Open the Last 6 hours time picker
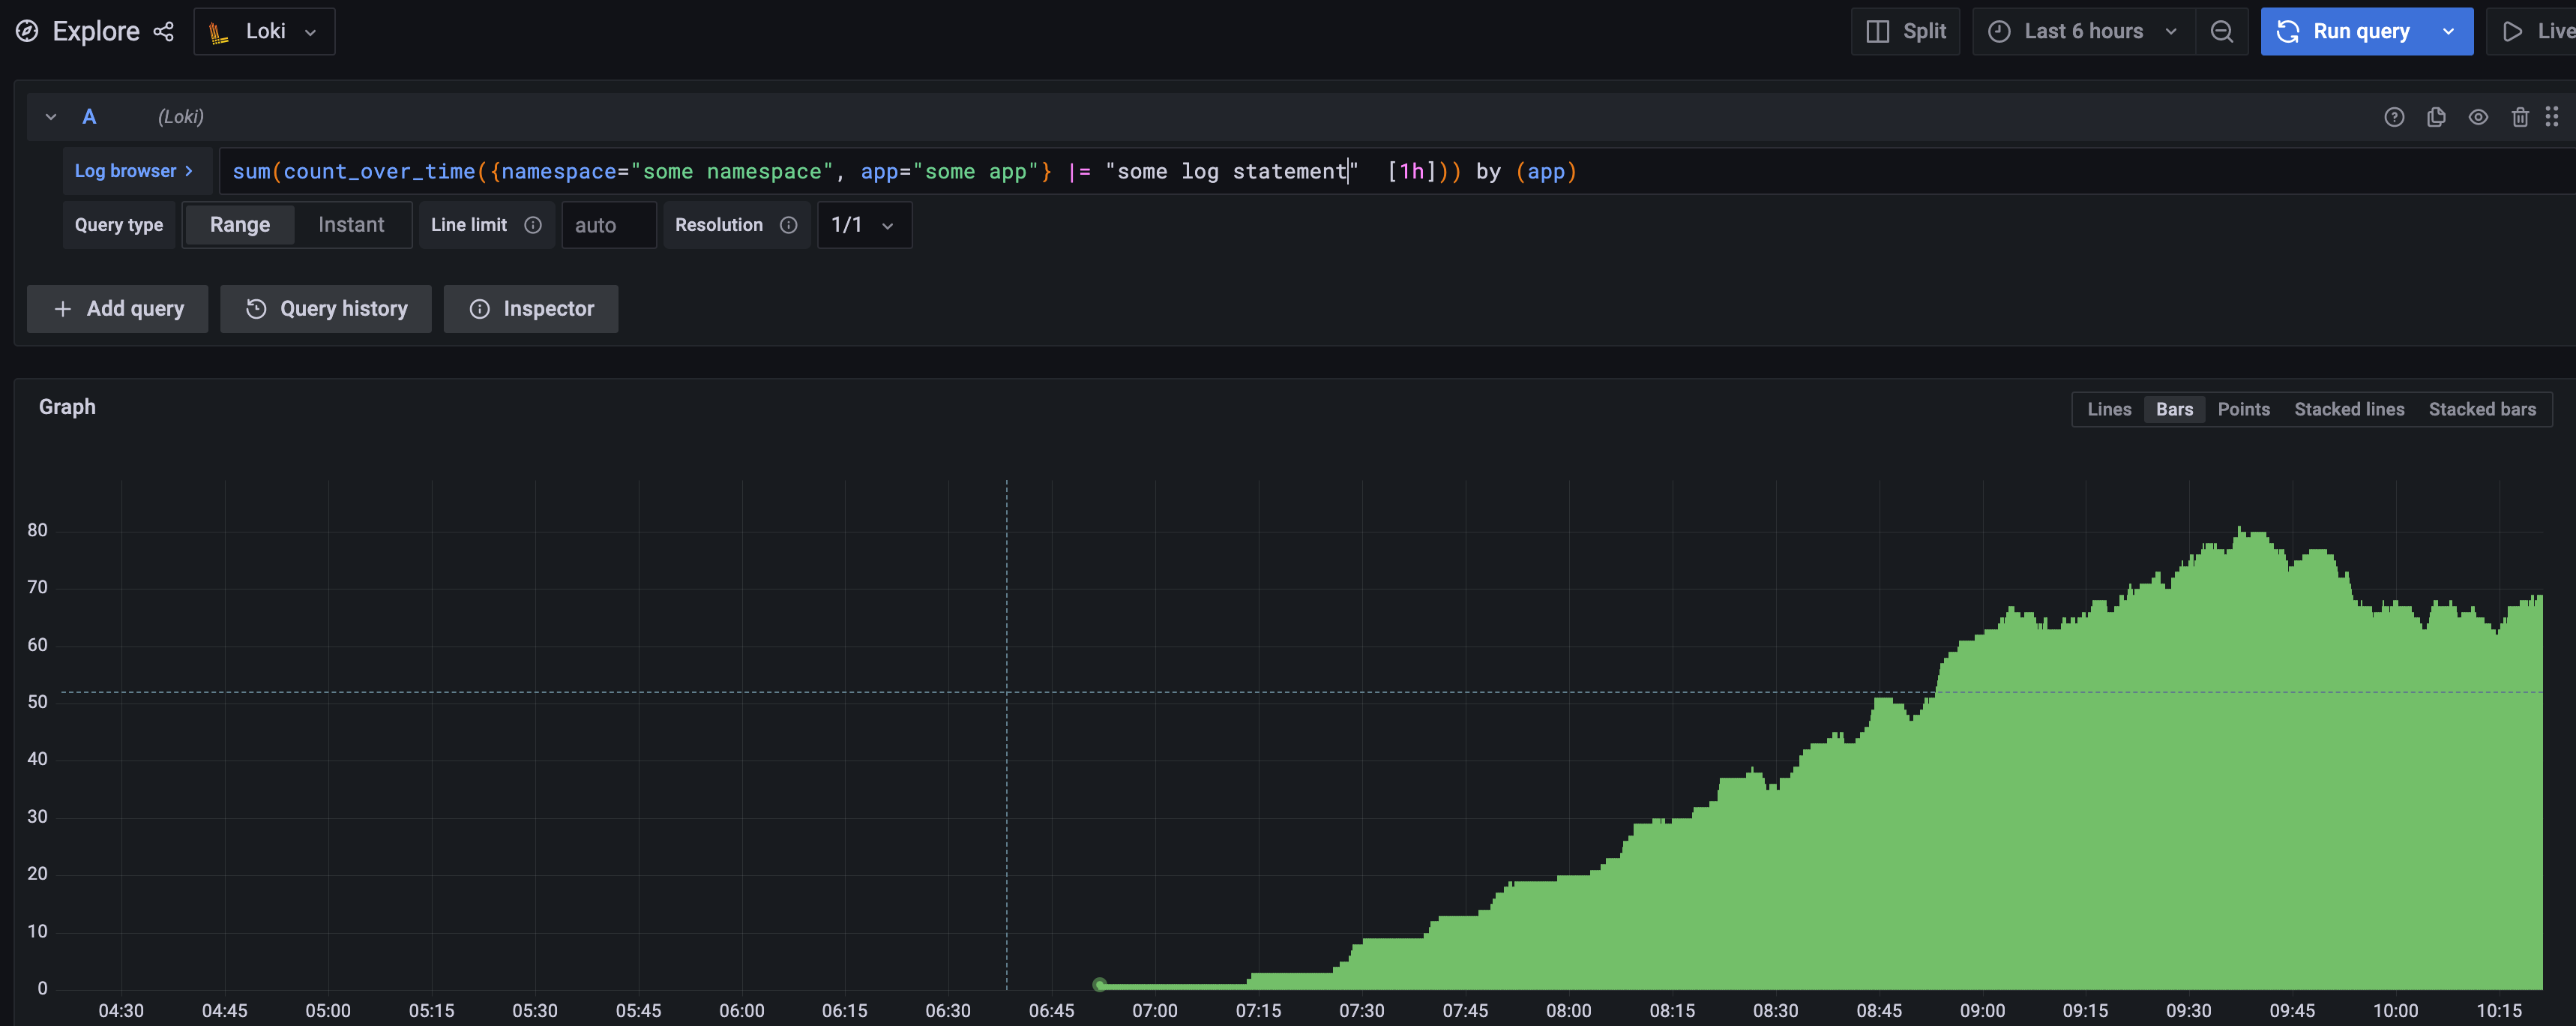 [2083, 31]
